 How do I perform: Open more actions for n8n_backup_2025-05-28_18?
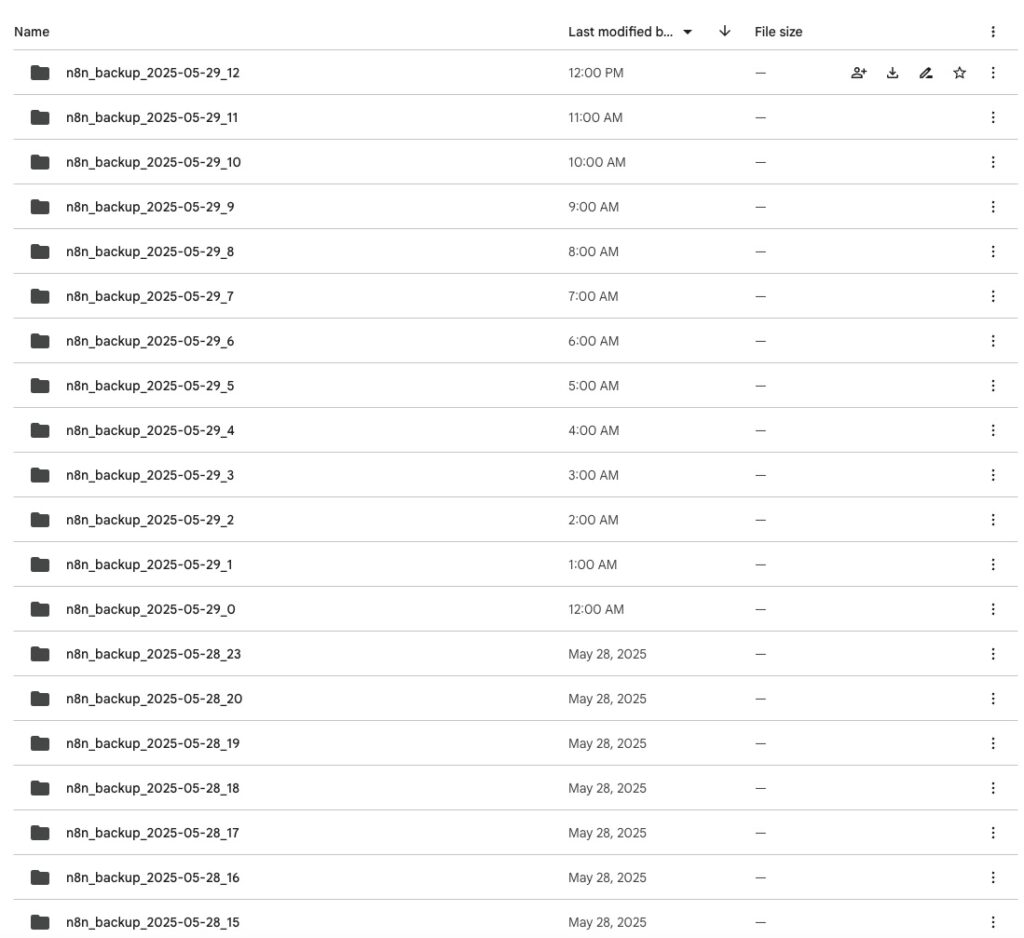click(993, 788)
